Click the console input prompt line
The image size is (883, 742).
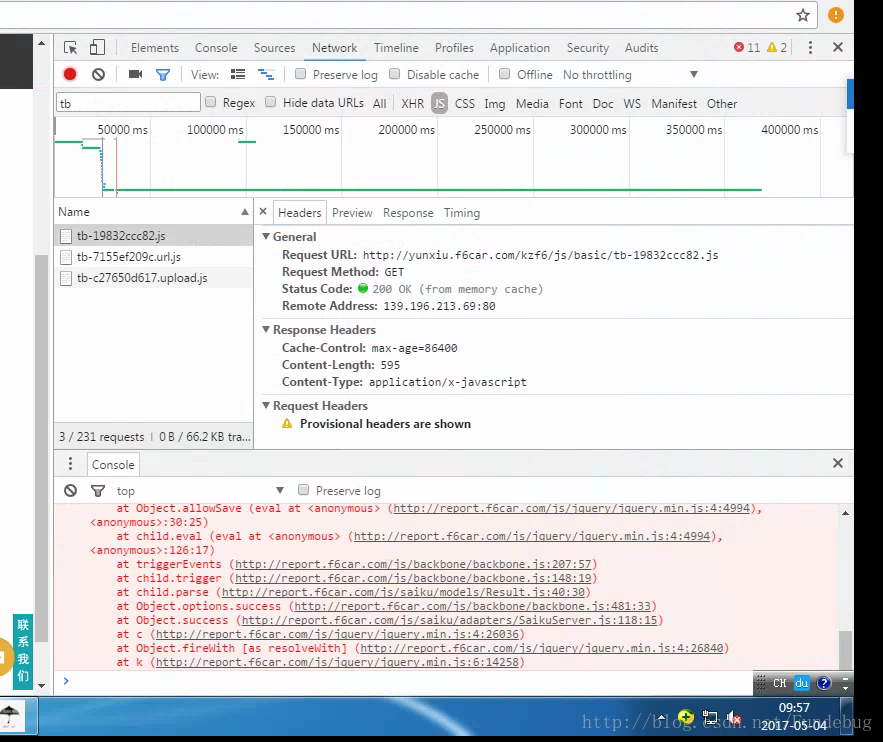pos(403,681)
